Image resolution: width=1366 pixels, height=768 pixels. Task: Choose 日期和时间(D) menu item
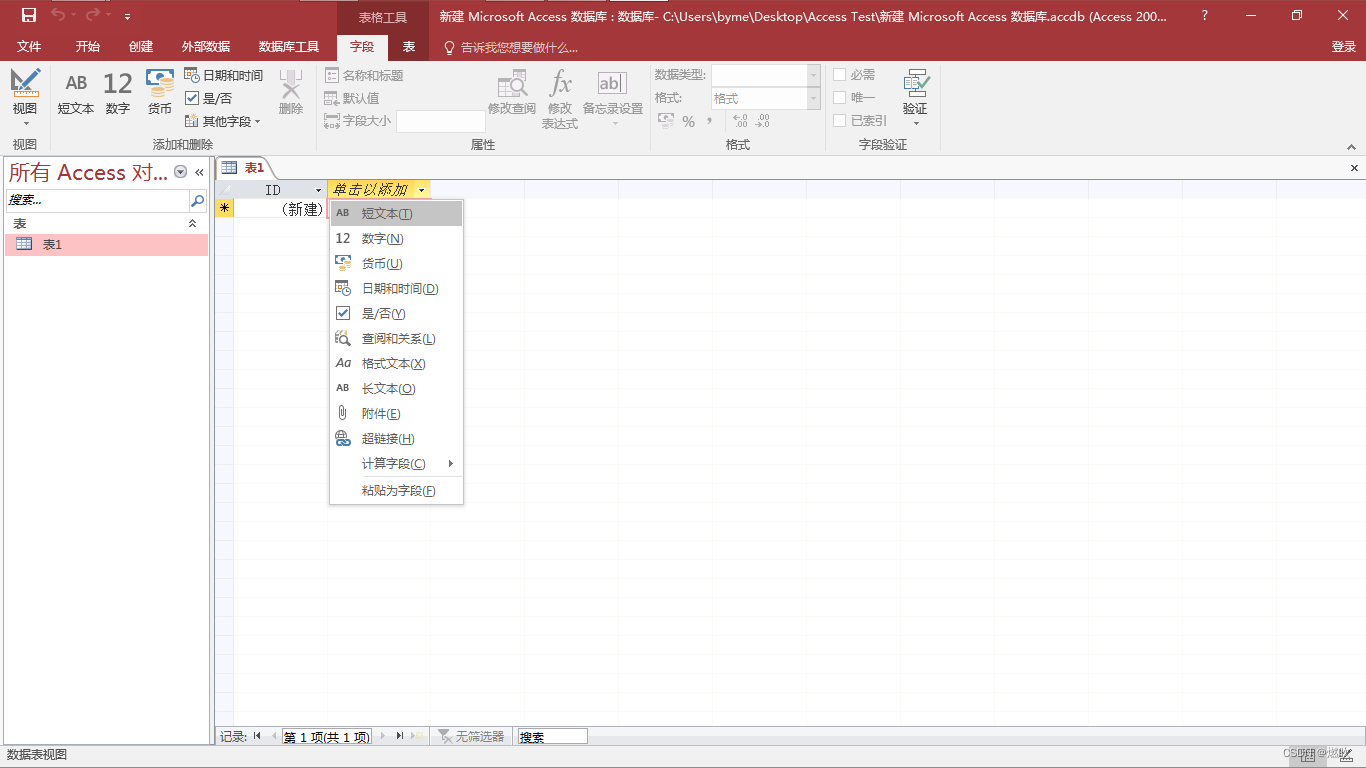coord(397,289)
